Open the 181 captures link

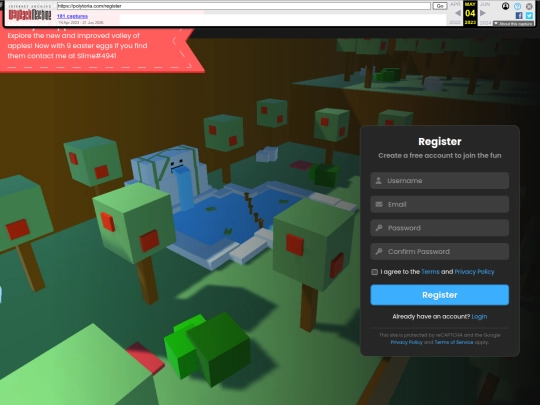pos(72,16)
